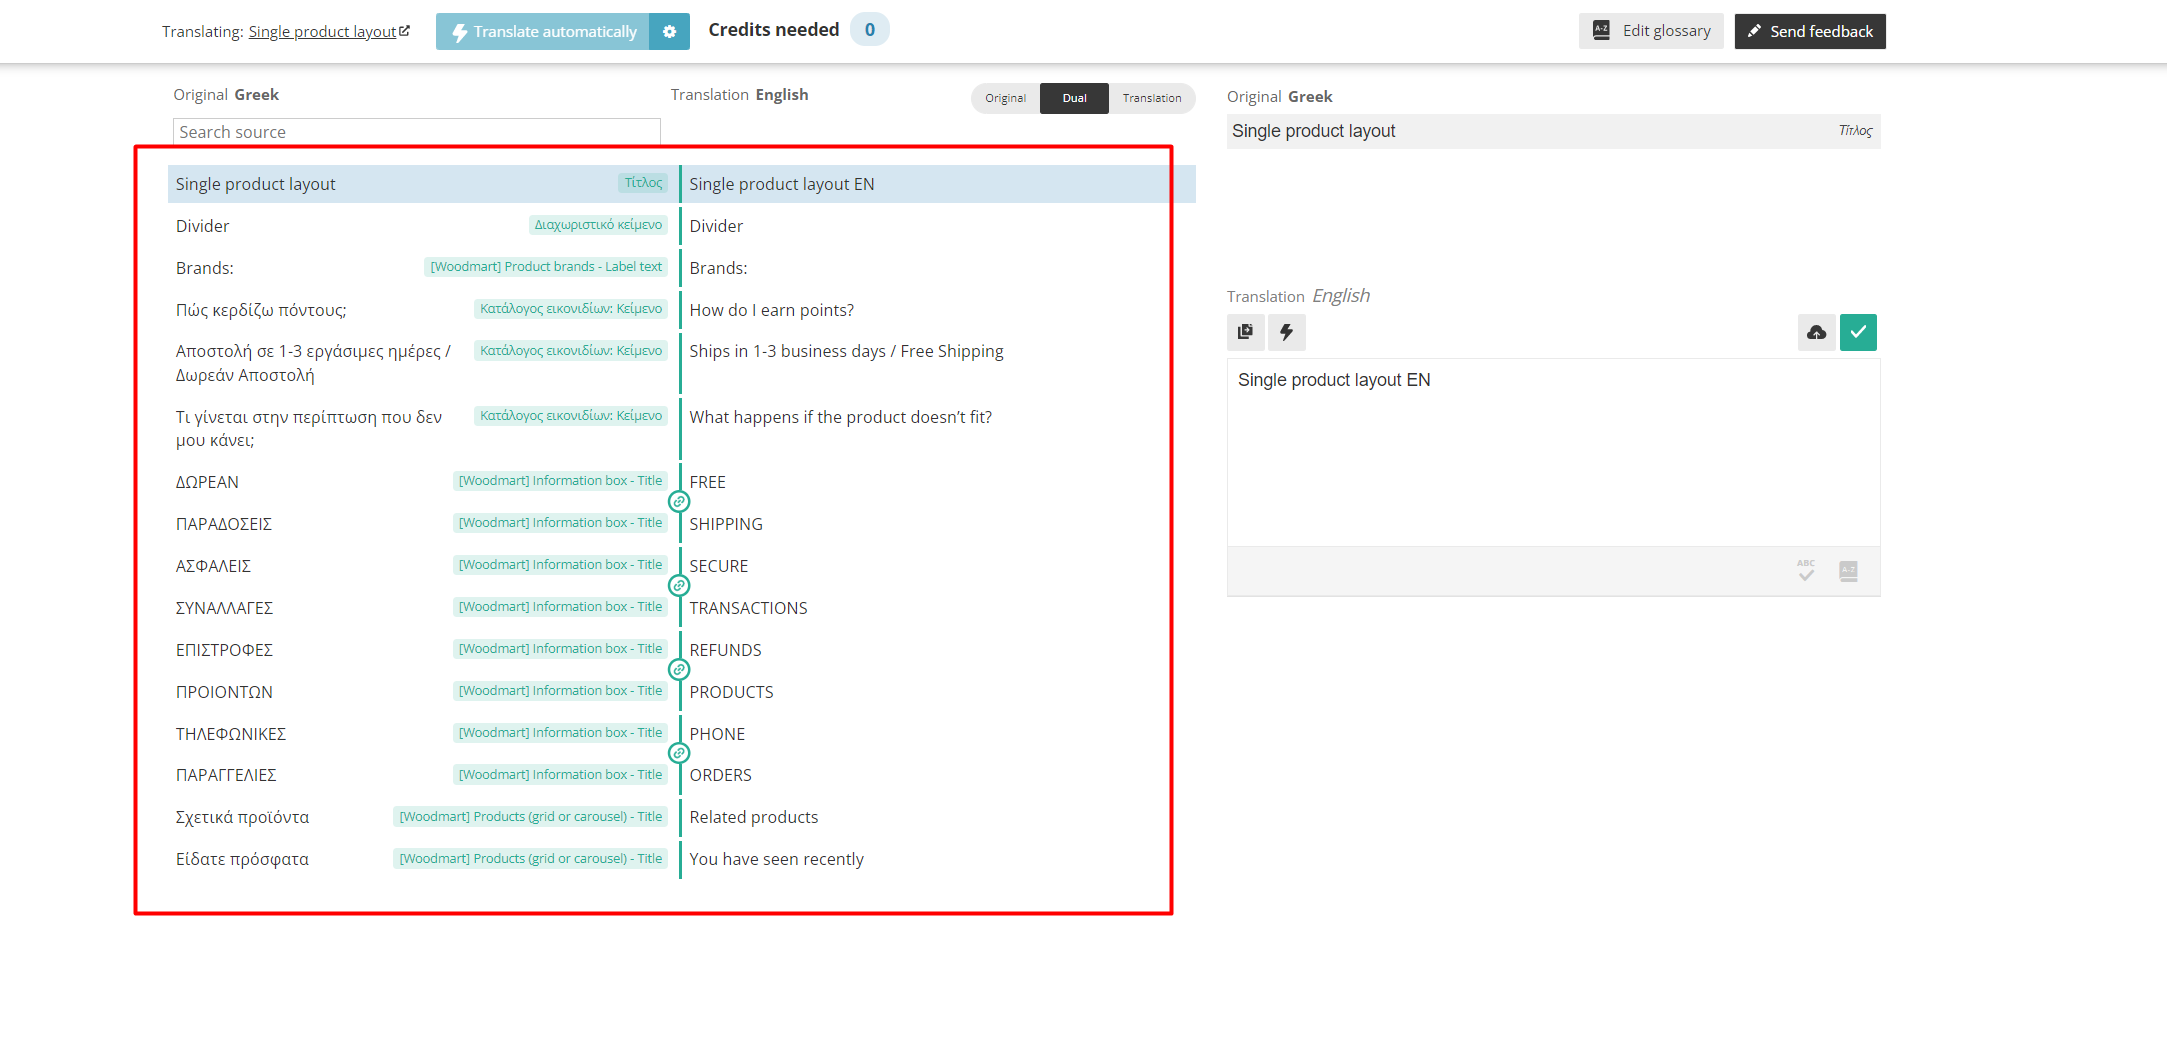
Task: Click the 'Διαχωριστικό κείμενο' tag
Action: [598, 225]
